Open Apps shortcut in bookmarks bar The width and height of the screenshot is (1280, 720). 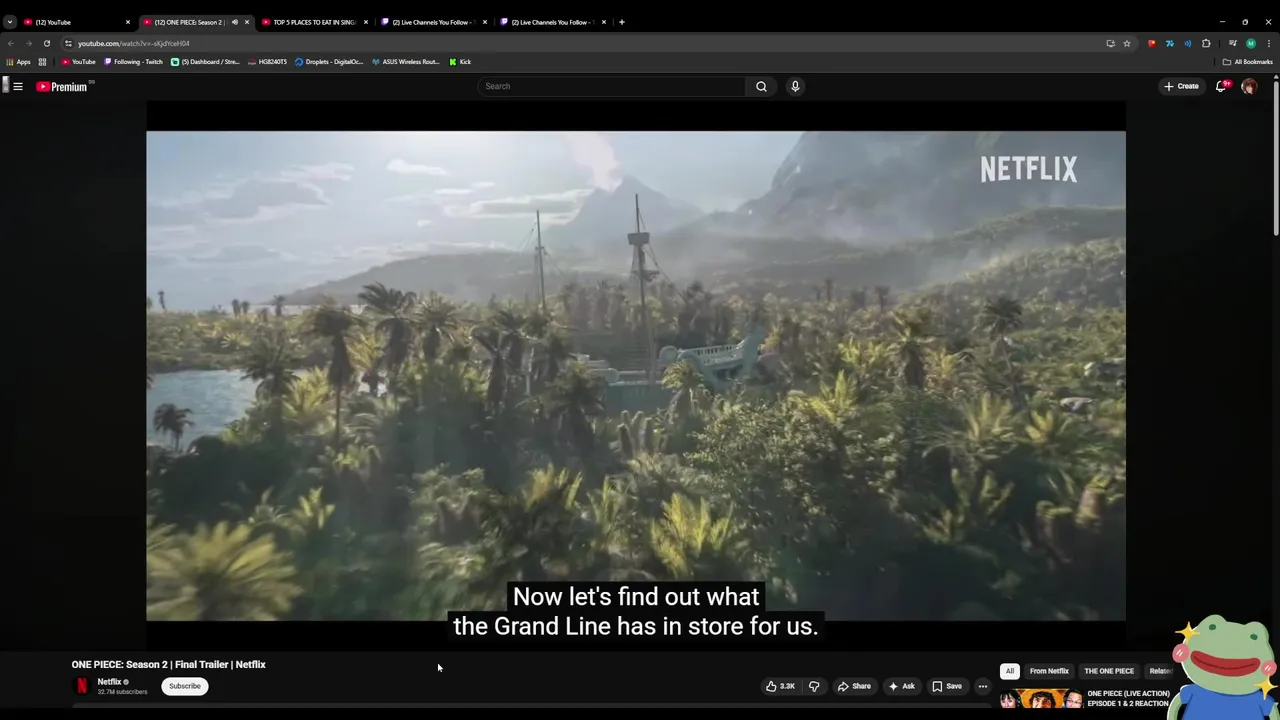click(18, 62)
